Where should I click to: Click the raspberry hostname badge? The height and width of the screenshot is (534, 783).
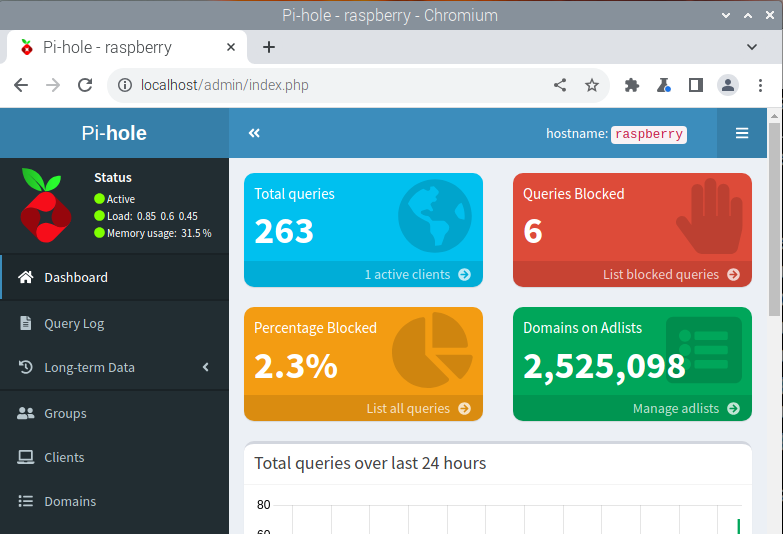(649, 134)
